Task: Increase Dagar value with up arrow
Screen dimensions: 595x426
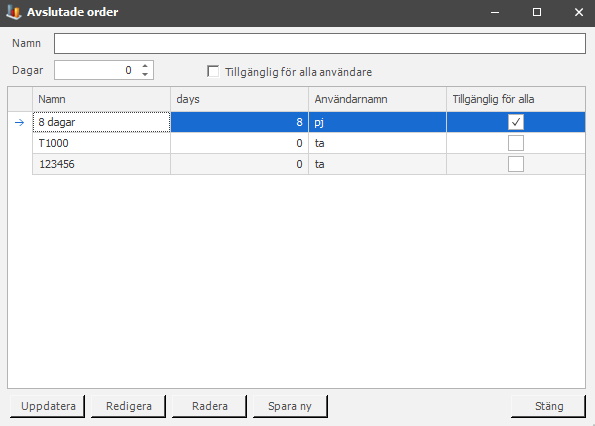Action: pyautogui.click(x=145, y=66)
